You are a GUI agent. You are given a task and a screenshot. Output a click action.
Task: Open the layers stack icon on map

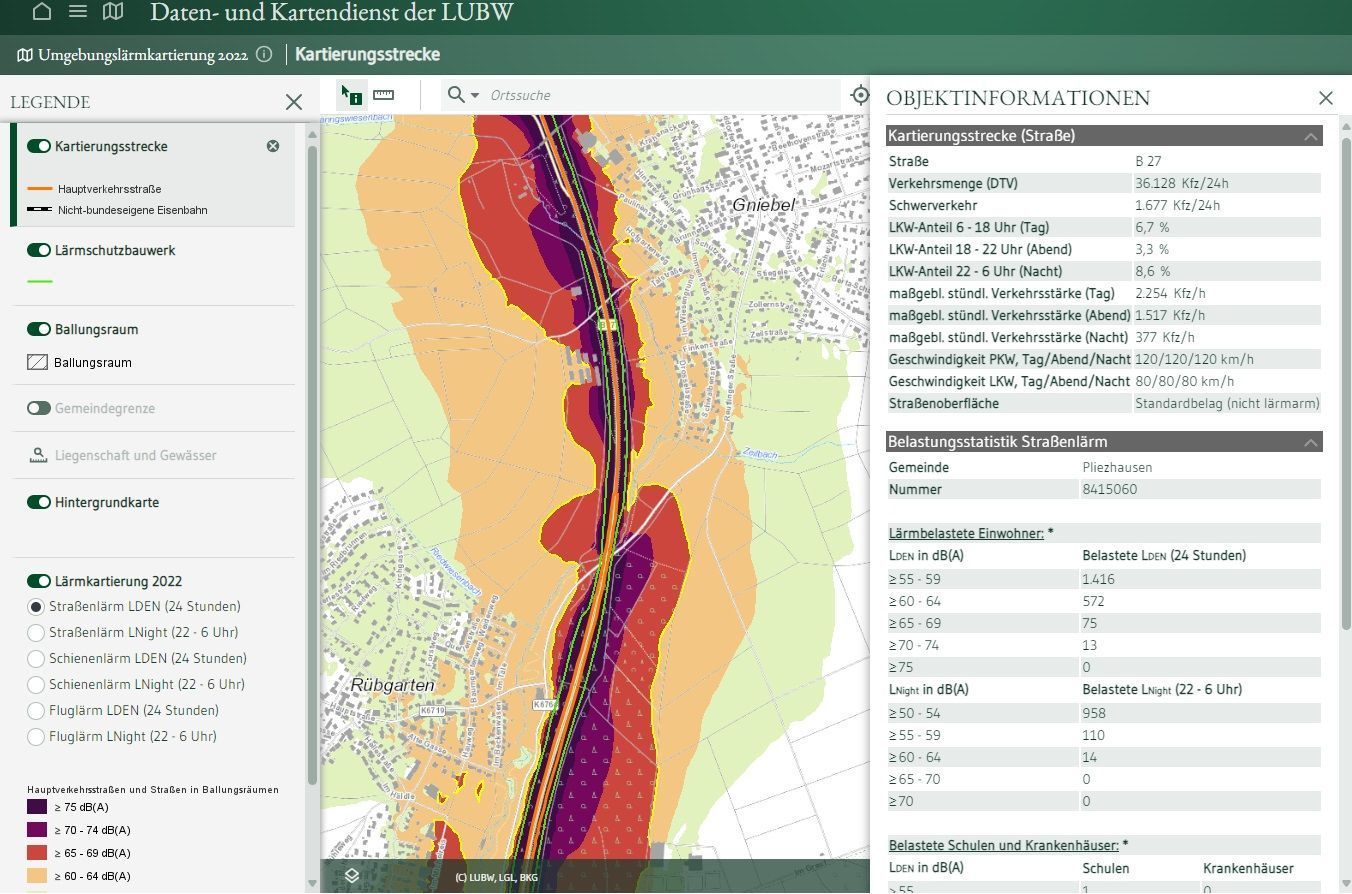tap(351, 876)
